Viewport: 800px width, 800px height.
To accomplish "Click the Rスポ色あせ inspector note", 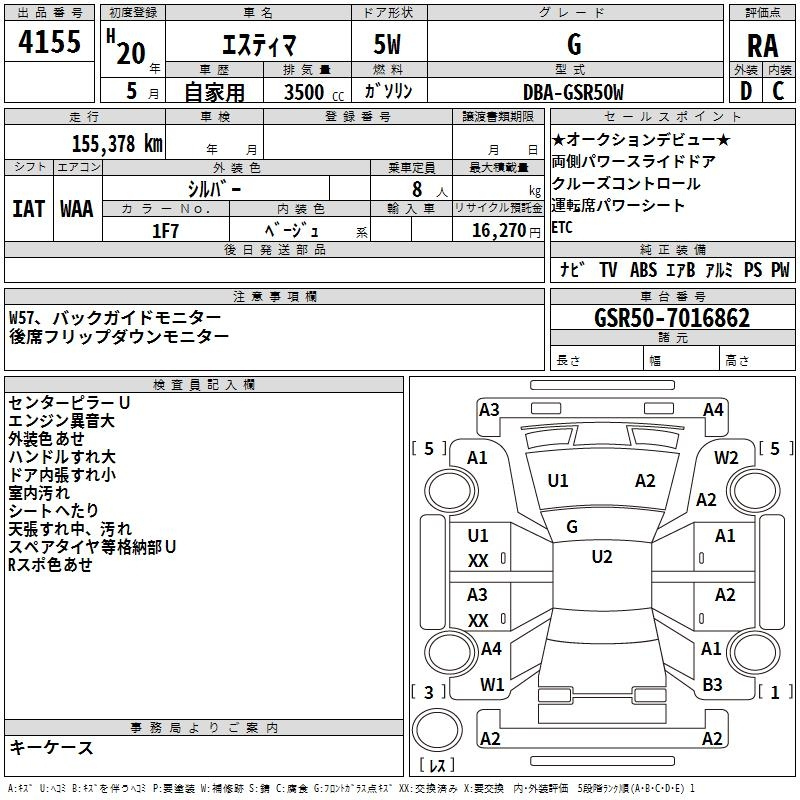I will (50, 565).
